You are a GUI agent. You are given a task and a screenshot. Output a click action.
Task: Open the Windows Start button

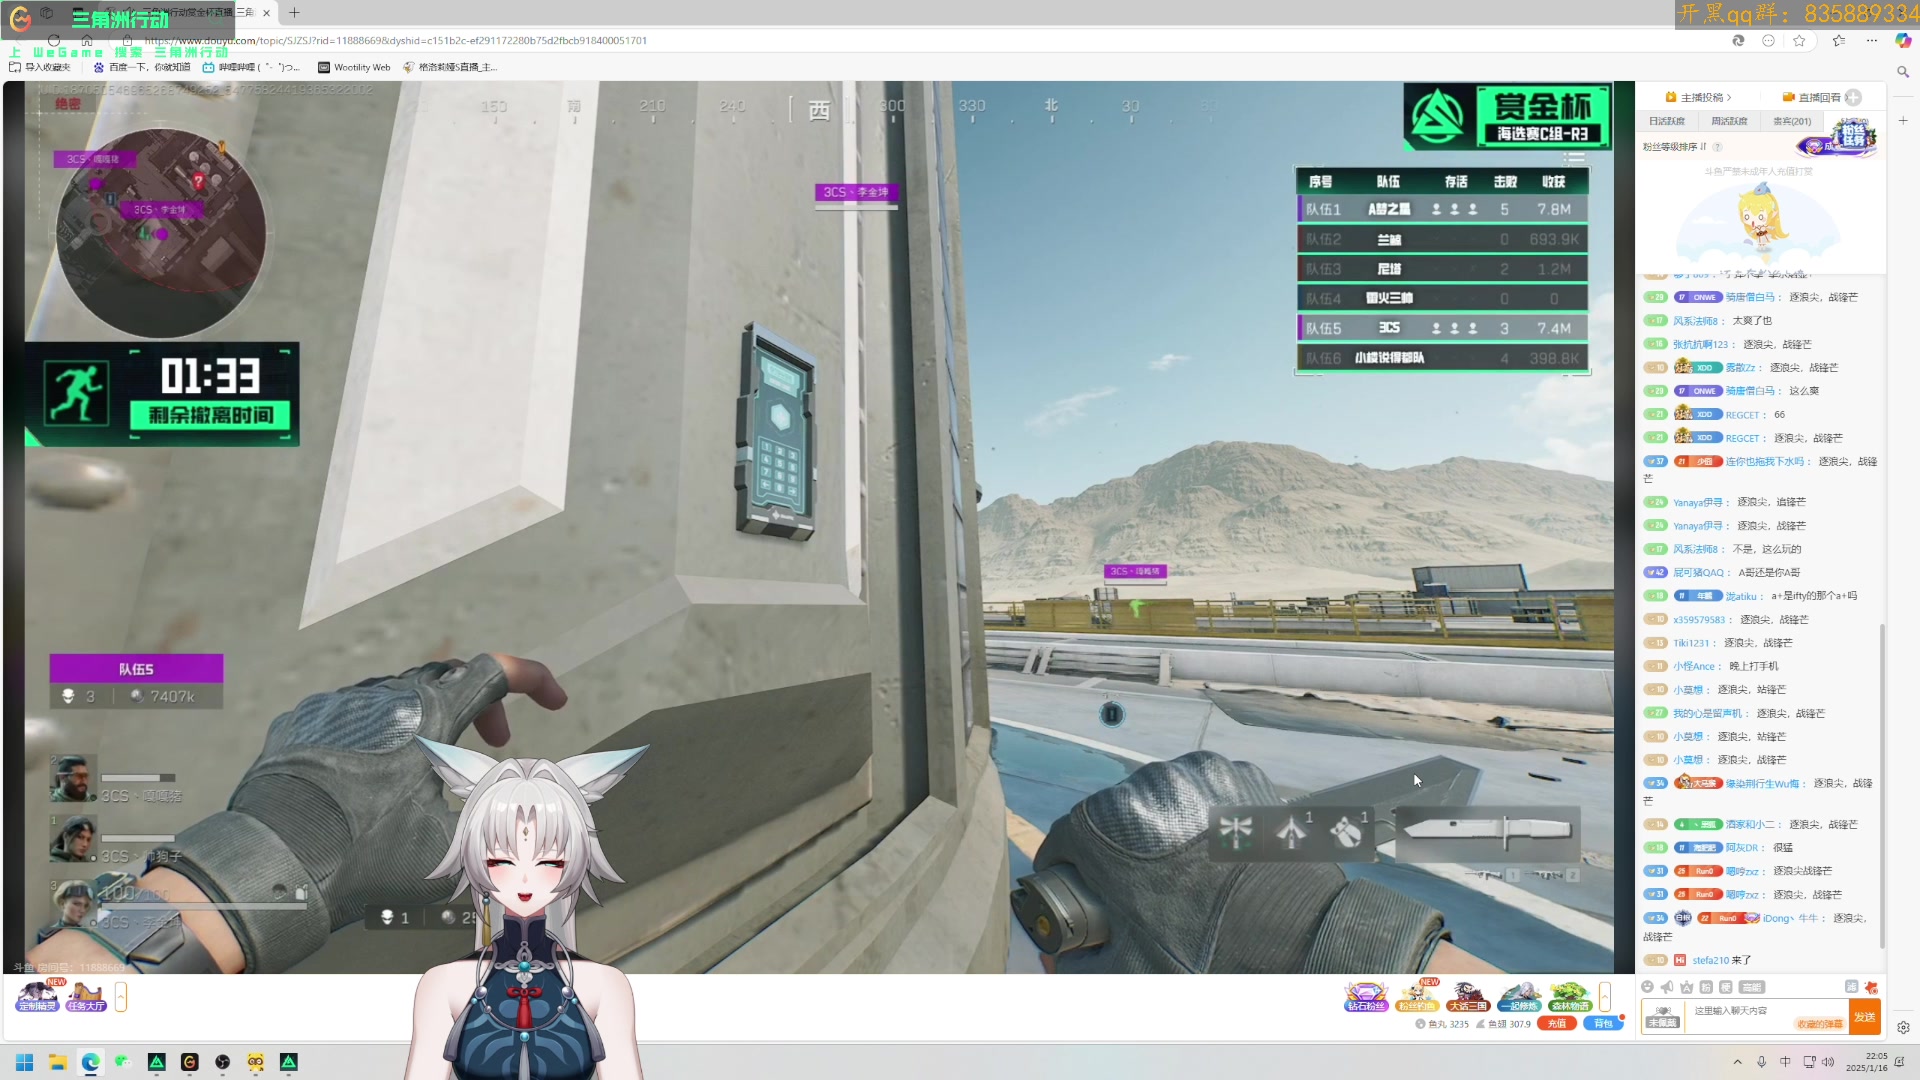tap(25, 1062)
